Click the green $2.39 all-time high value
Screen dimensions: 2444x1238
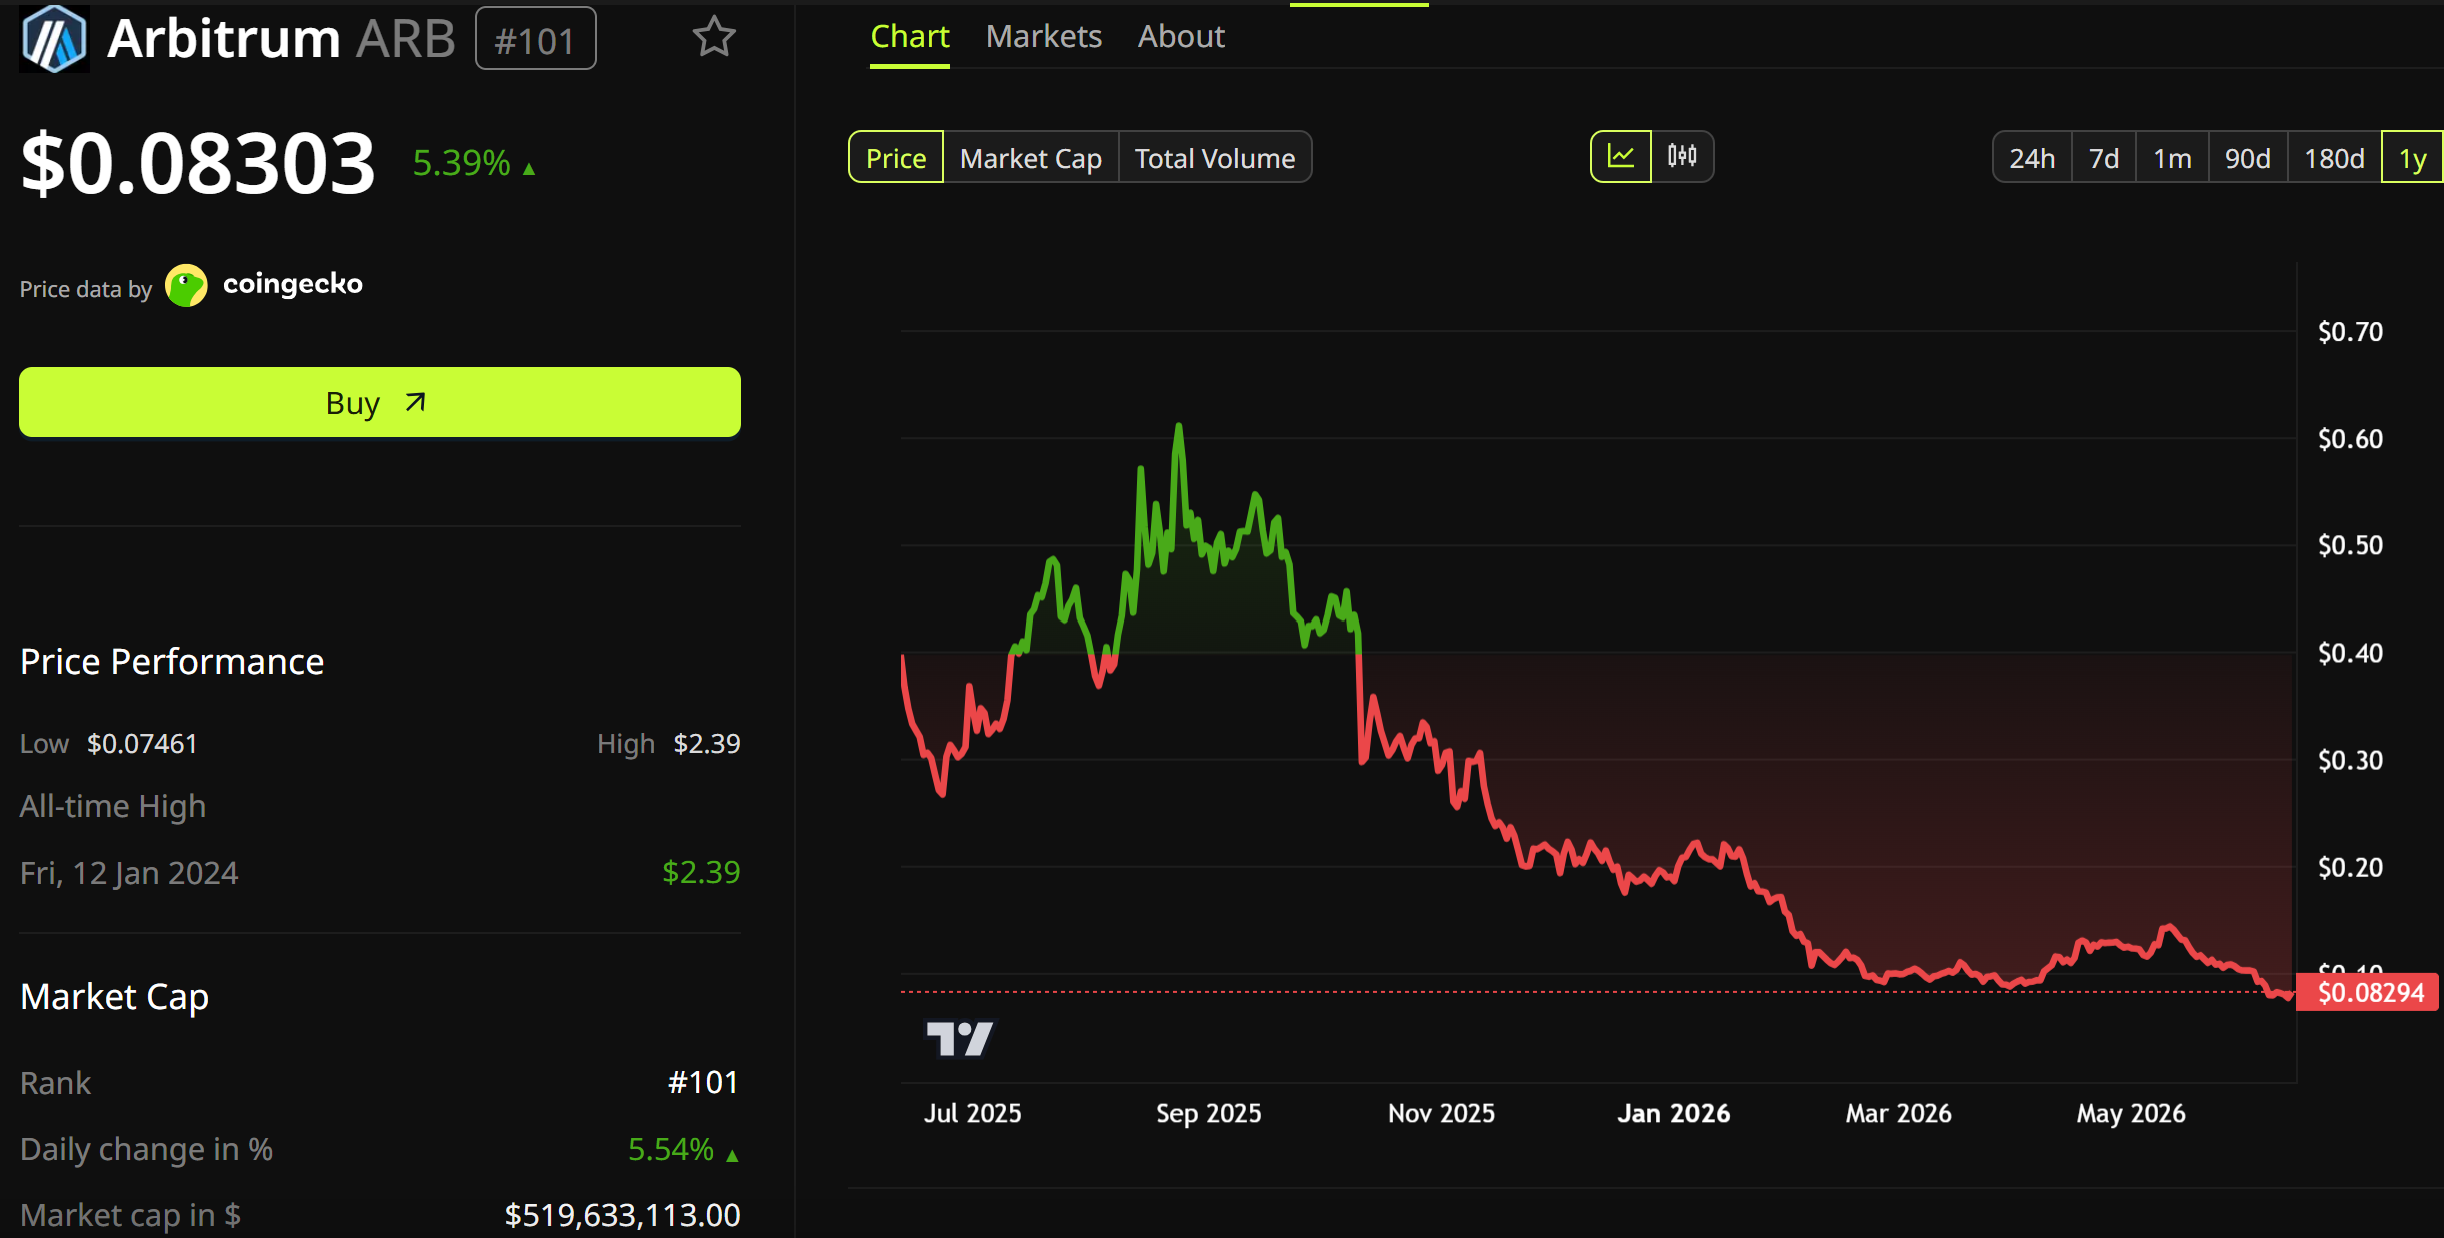tap(701, 872)
